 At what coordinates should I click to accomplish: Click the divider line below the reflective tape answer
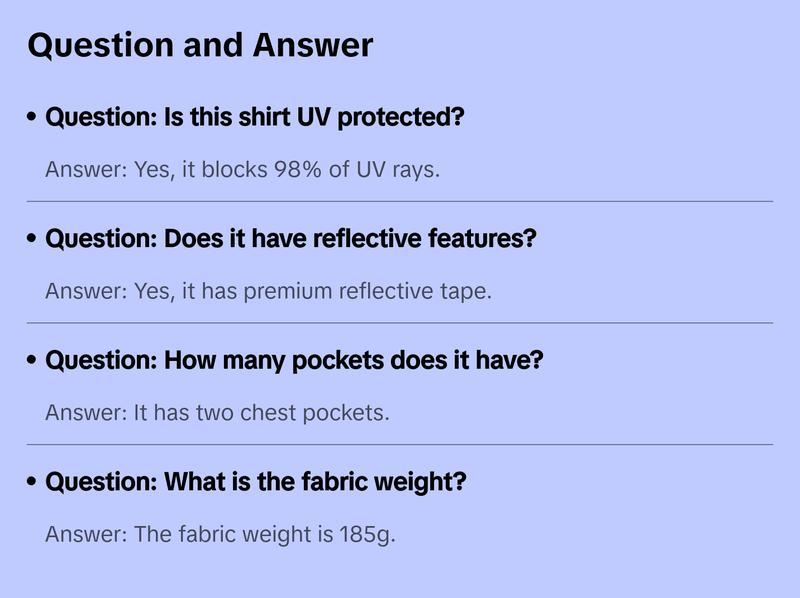(400, 323)
